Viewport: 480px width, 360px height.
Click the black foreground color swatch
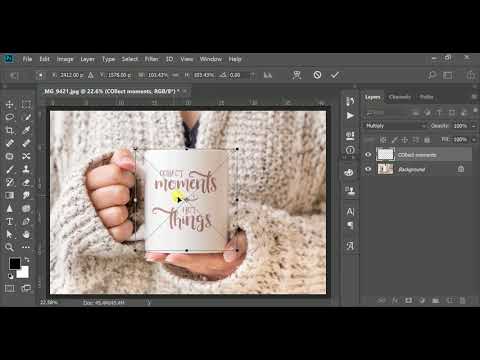tap(15, 263)
